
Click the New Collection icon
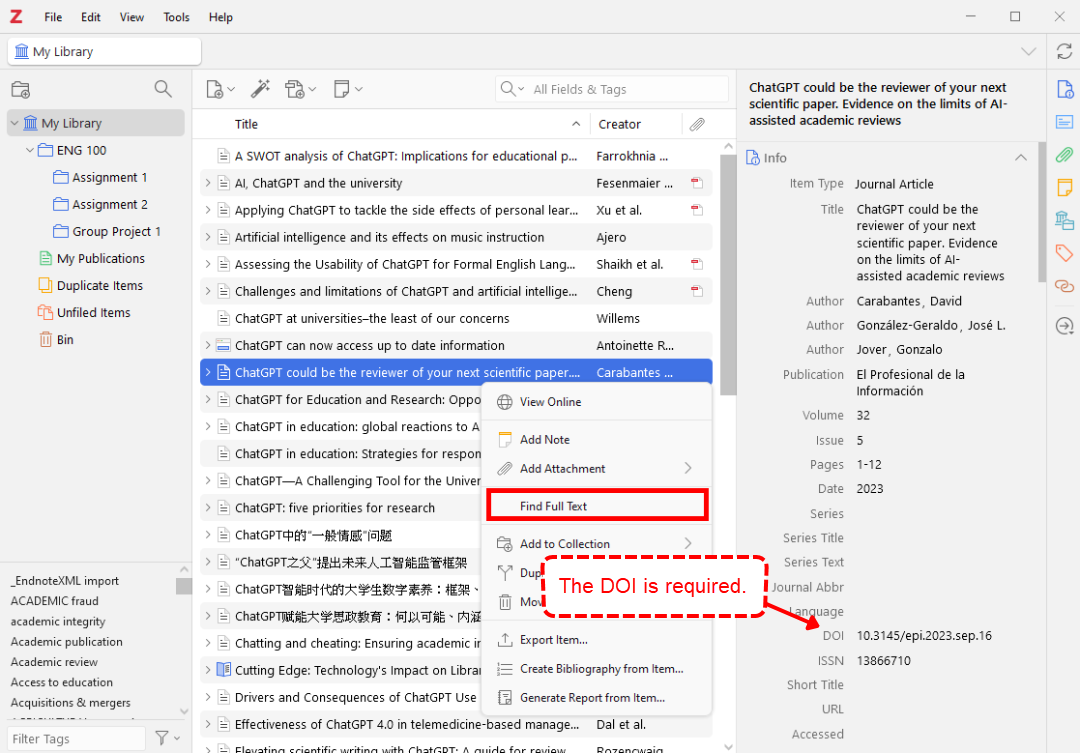(x=20, y=89)
